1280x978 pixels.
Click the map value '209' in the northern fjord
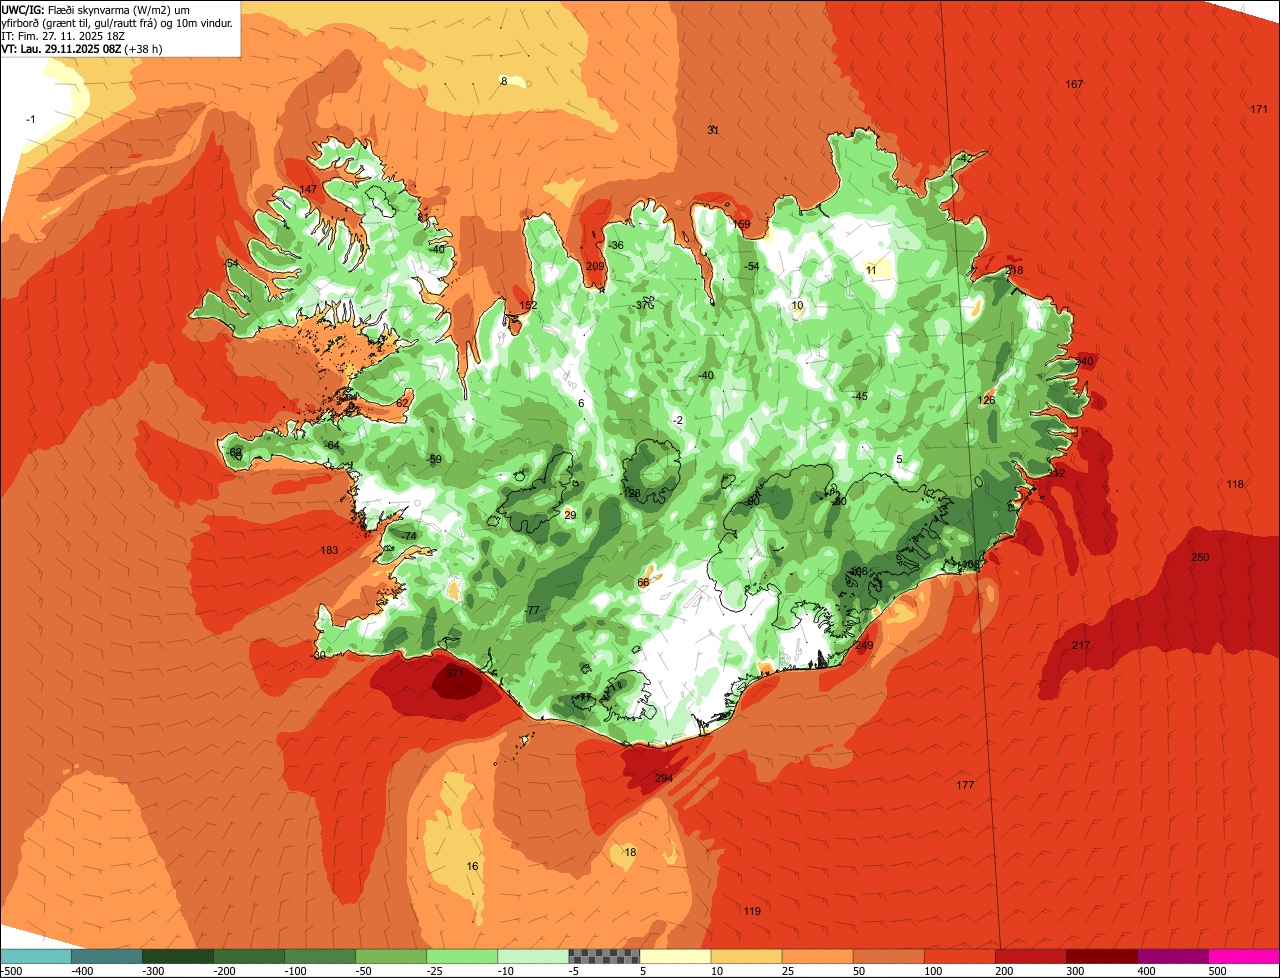click(x=595, y=266)
